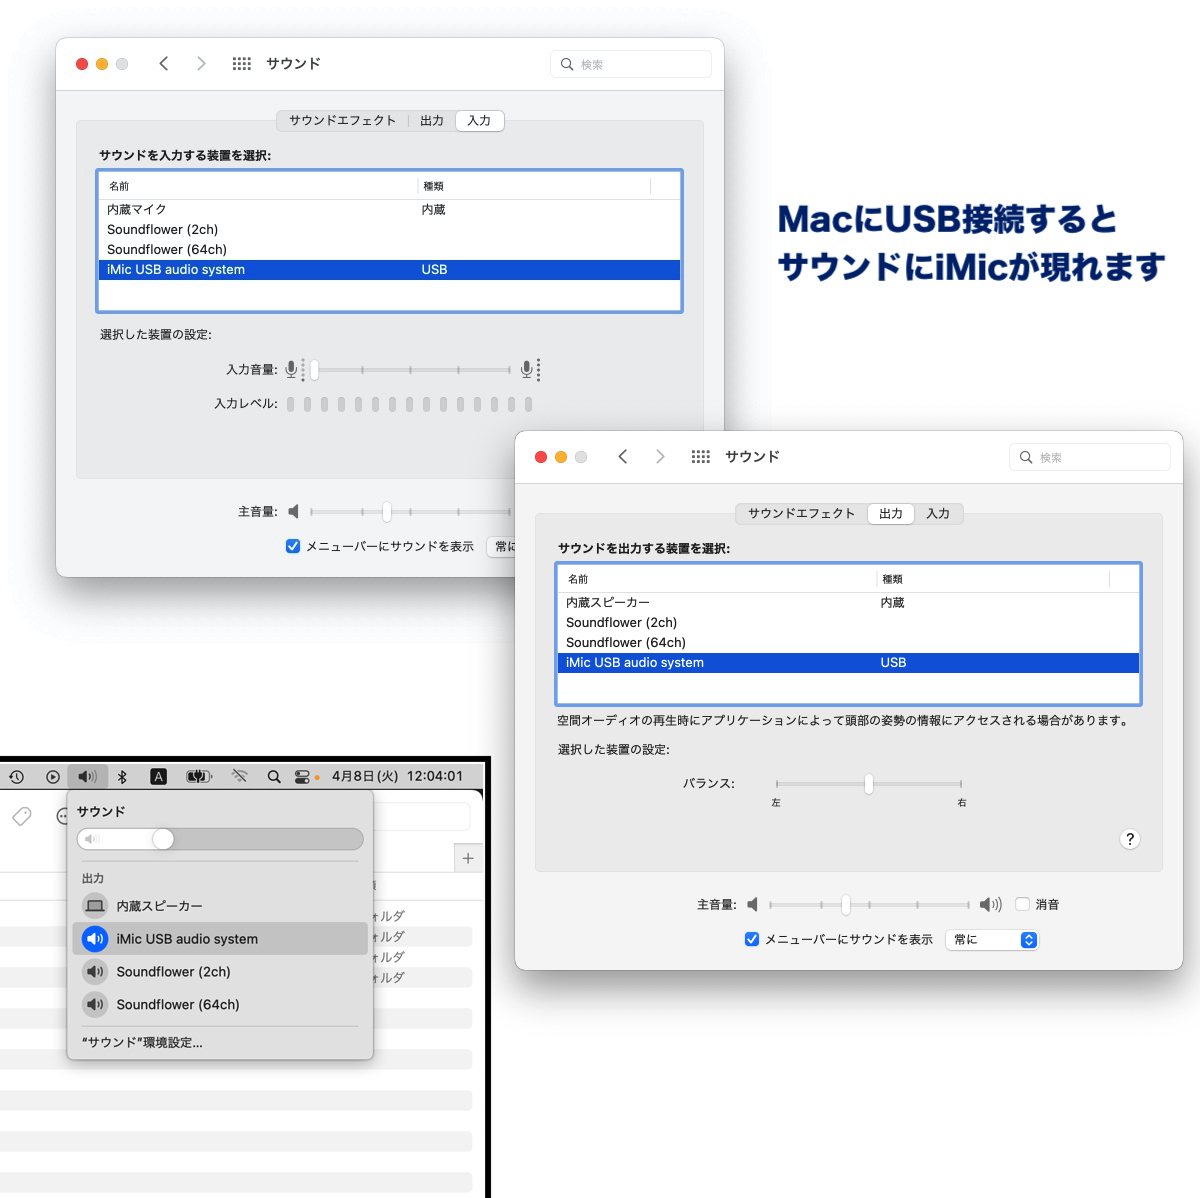This screenshot has width=1200, height=1198.
Task: Show all preferences grid in 入力 window
Action: 242,63
